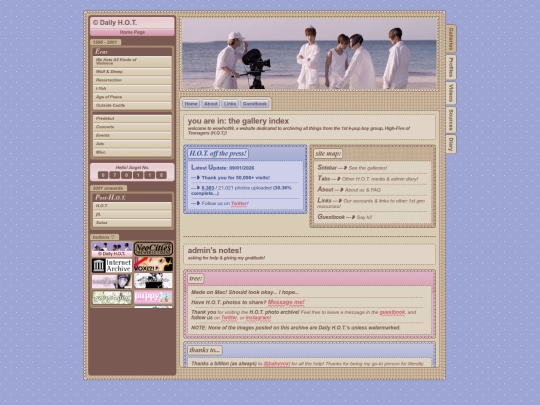Click the green floral pattern badge
Viewport: 540px width, 405px height.
pos(112,298)
